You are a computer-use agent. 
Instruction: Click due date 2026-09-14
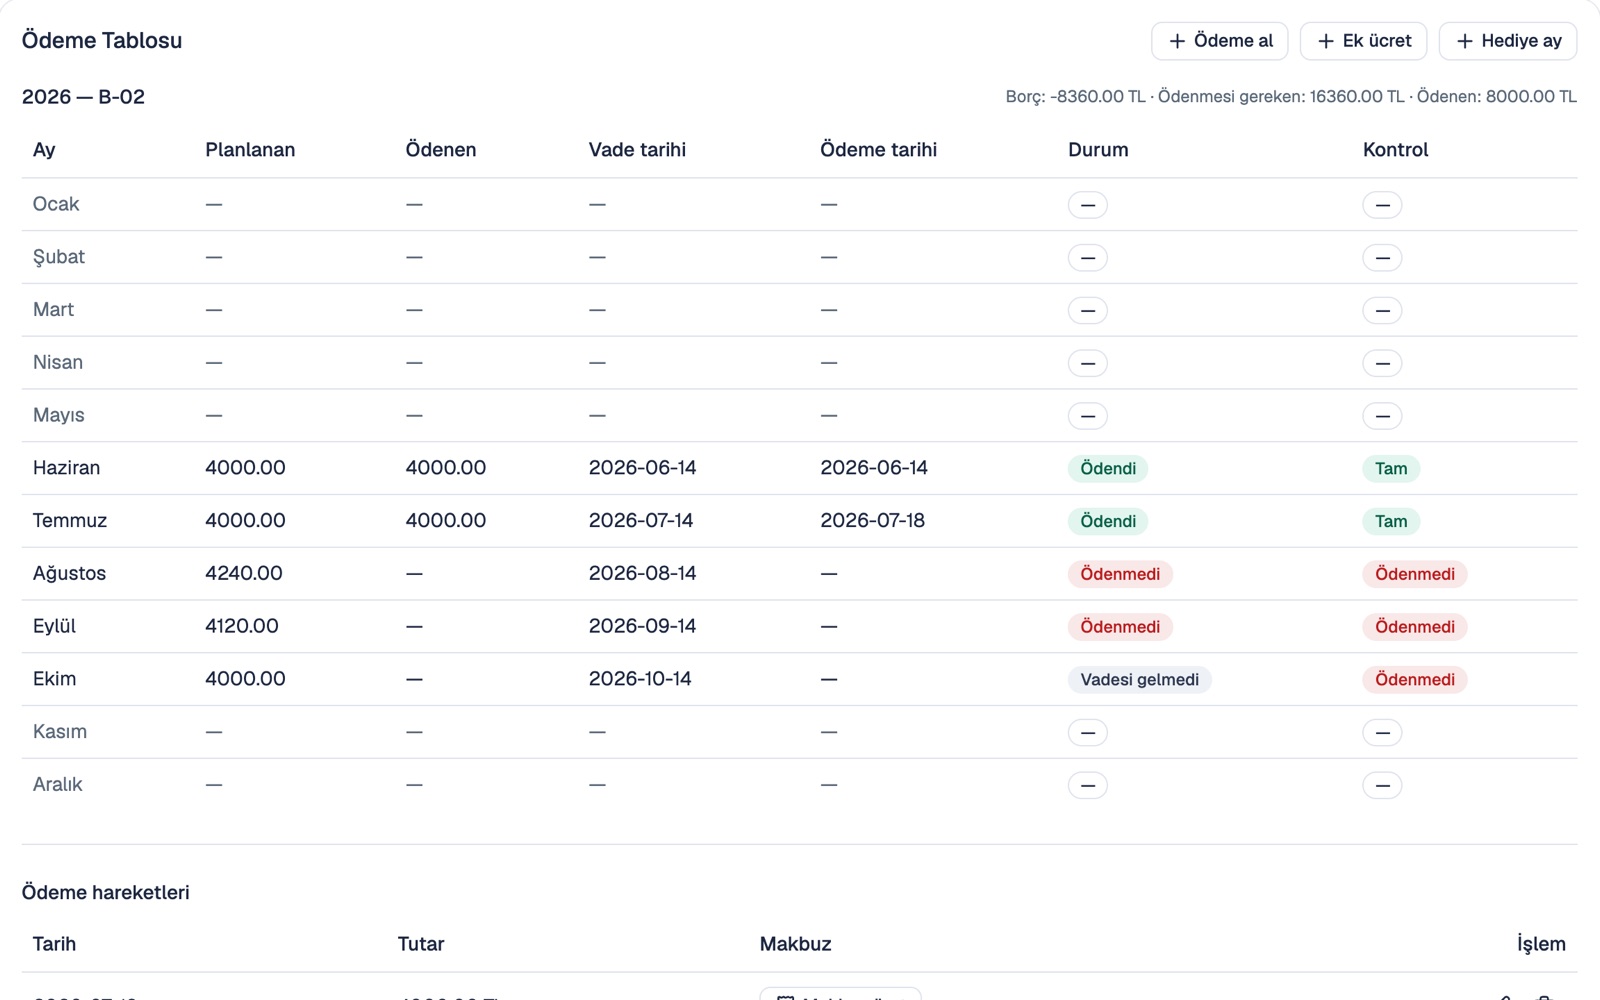(x=642, y=626)
